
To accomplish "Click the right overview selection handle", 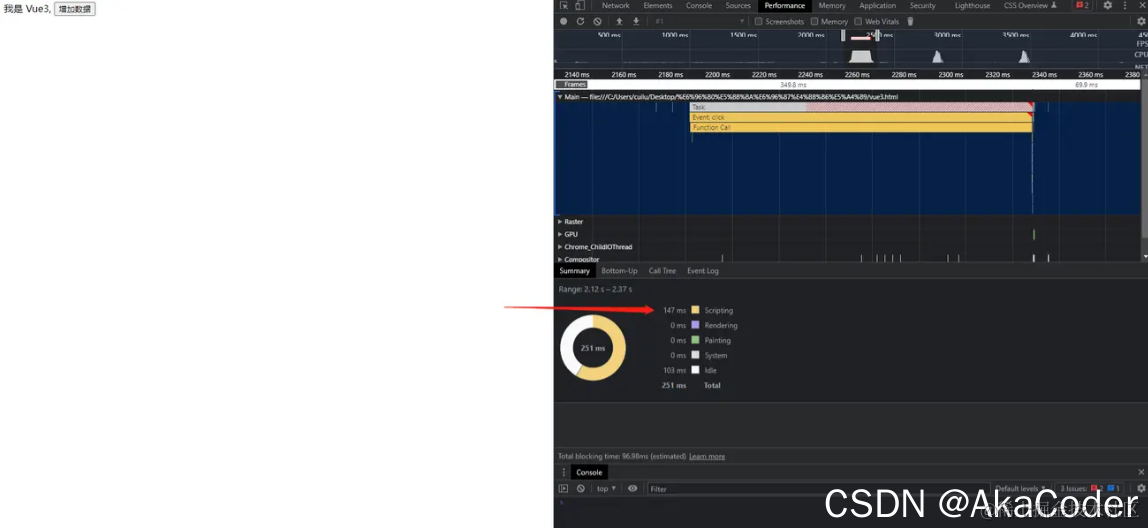I will (x=877, y=35).
